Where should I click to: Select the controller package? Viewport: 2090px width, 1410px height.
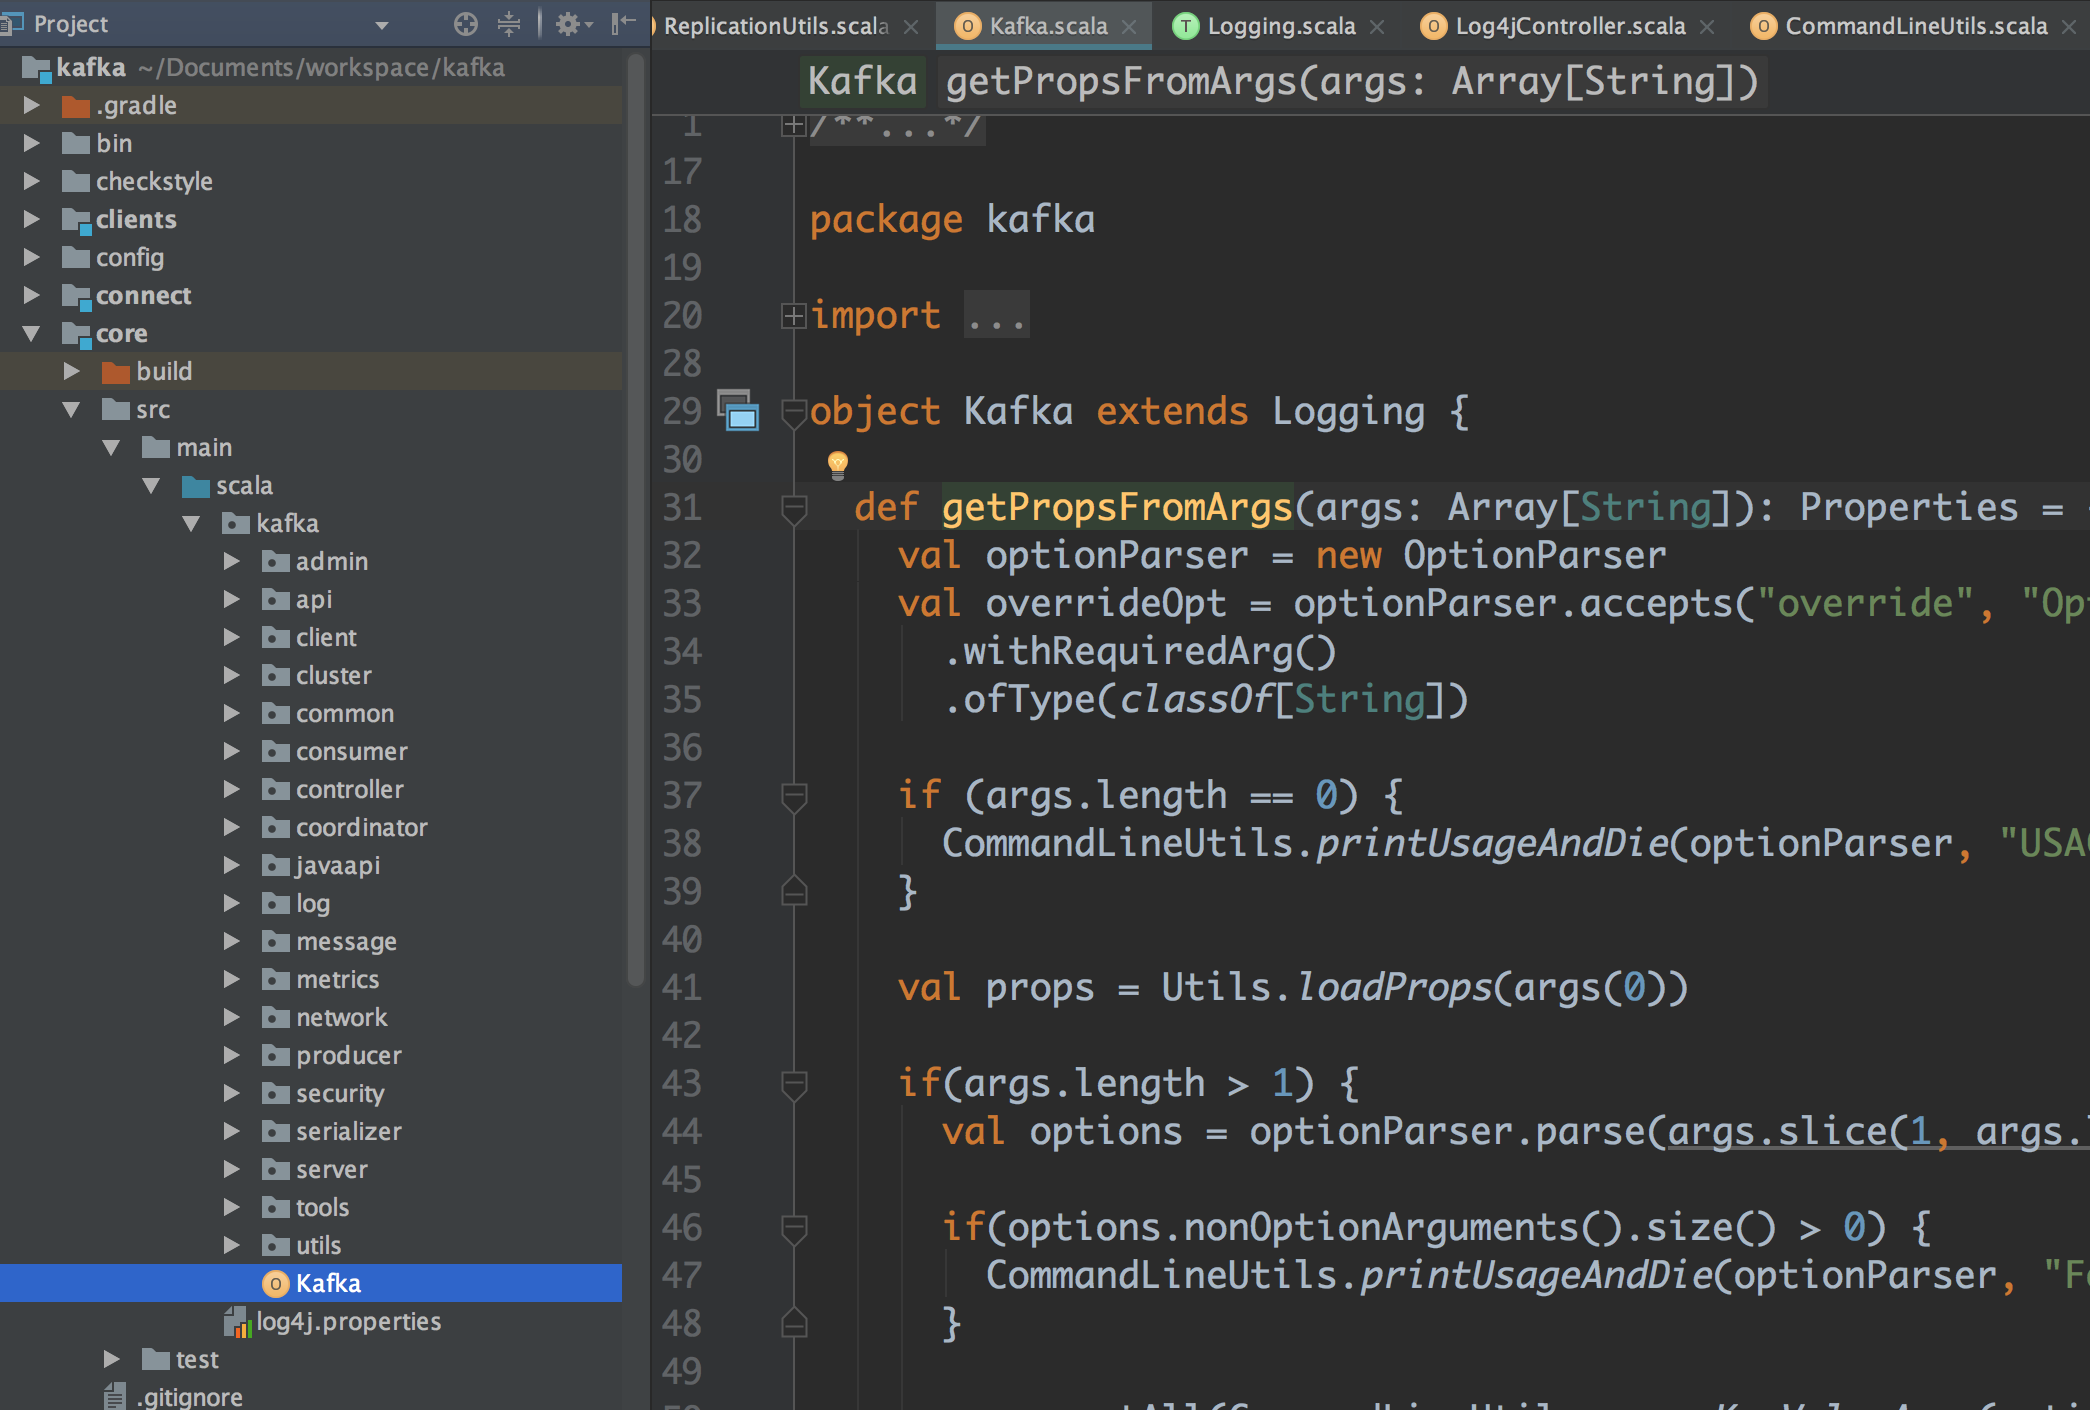point(311,789)
